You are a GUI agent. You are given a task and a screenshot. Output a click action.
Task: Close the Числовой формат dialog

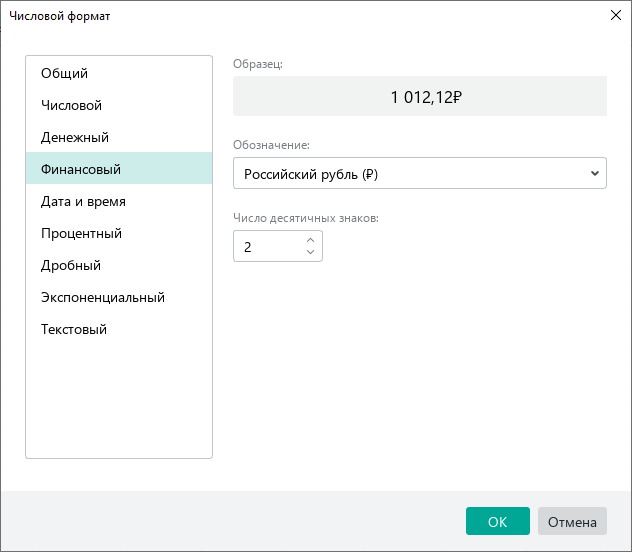pyautogui.click(x=614, y=16)
